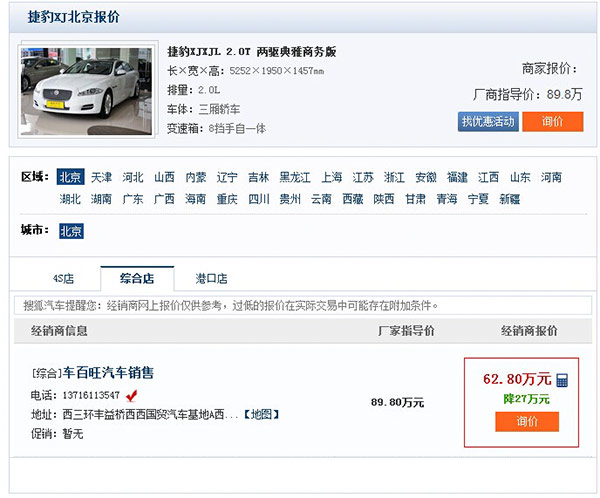Screen dimensions: 600x498
Task: Select 吉林 region
Action: (x=258, y=177)
